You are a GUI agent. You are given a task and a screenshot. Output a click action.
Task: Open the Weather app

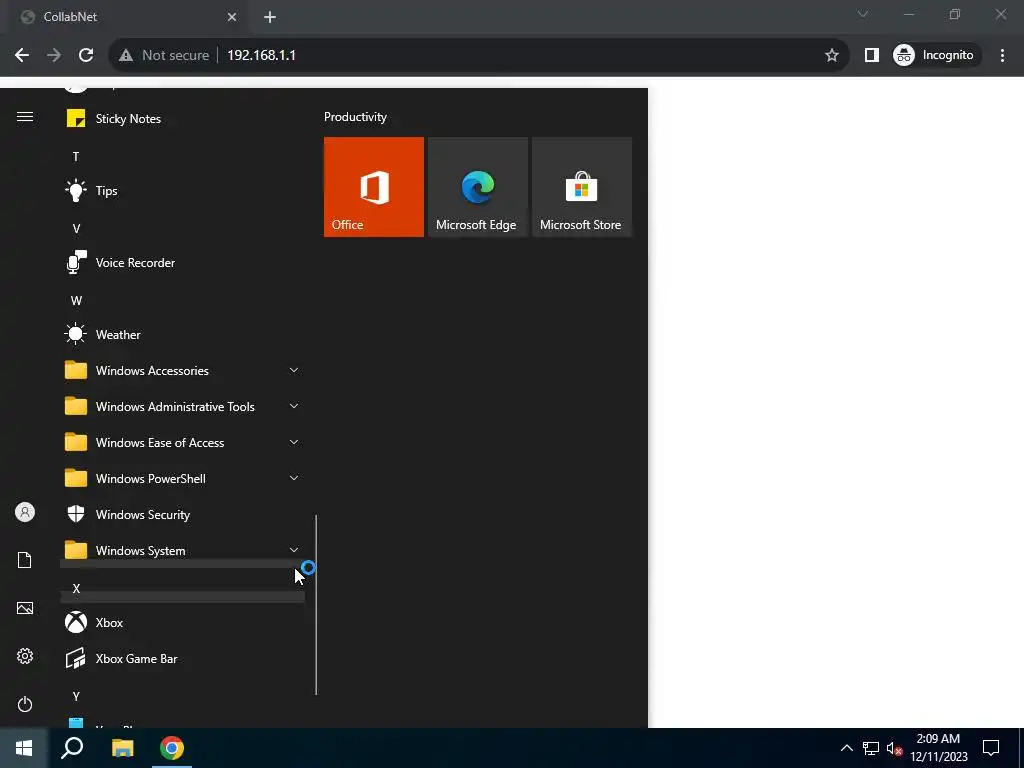coord(182,334)
